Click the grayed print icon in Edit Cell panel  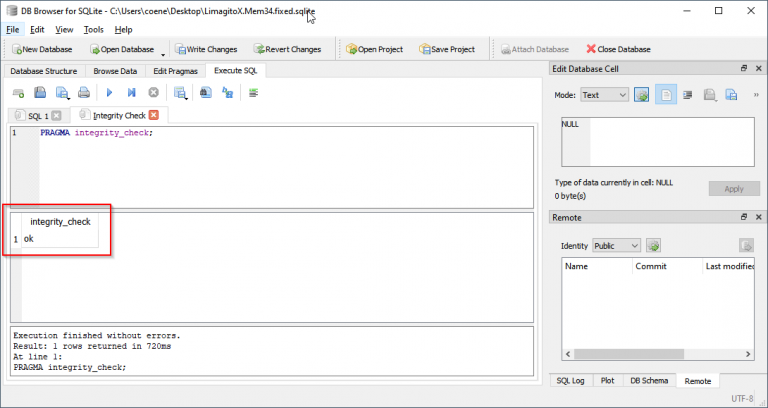(710, 95)
